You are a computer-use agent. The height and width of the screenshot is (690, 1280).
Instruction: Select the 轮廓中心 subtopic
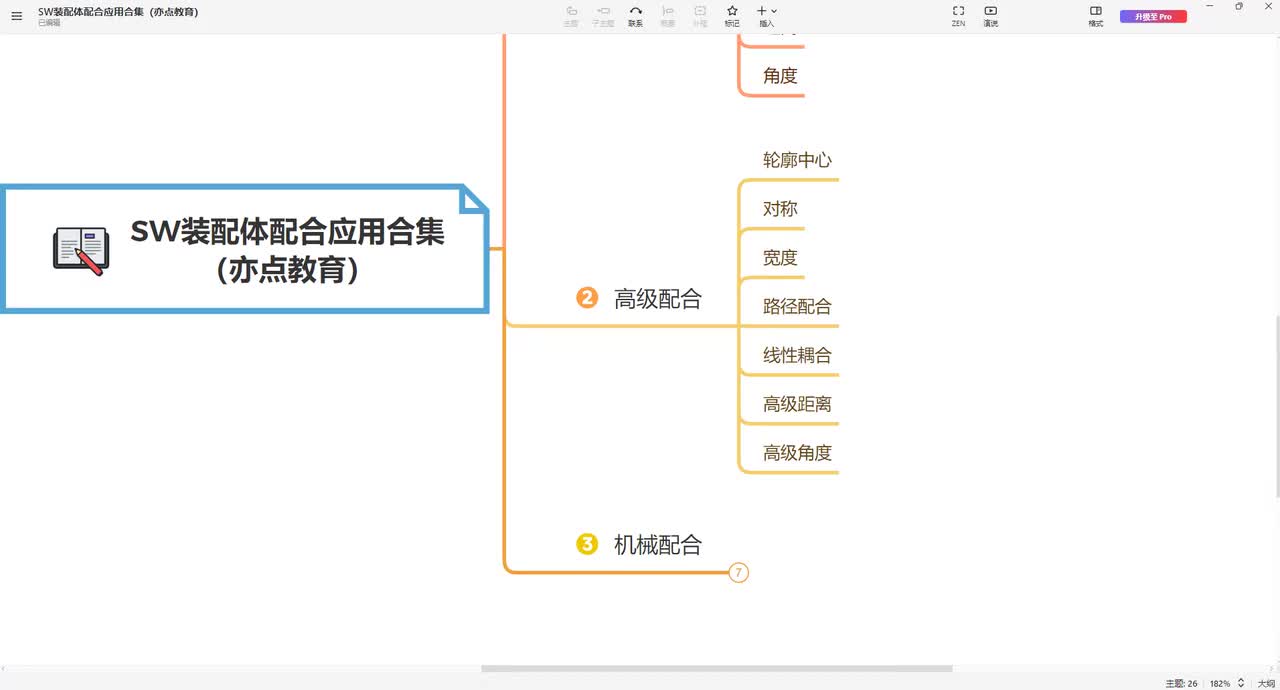797,160
